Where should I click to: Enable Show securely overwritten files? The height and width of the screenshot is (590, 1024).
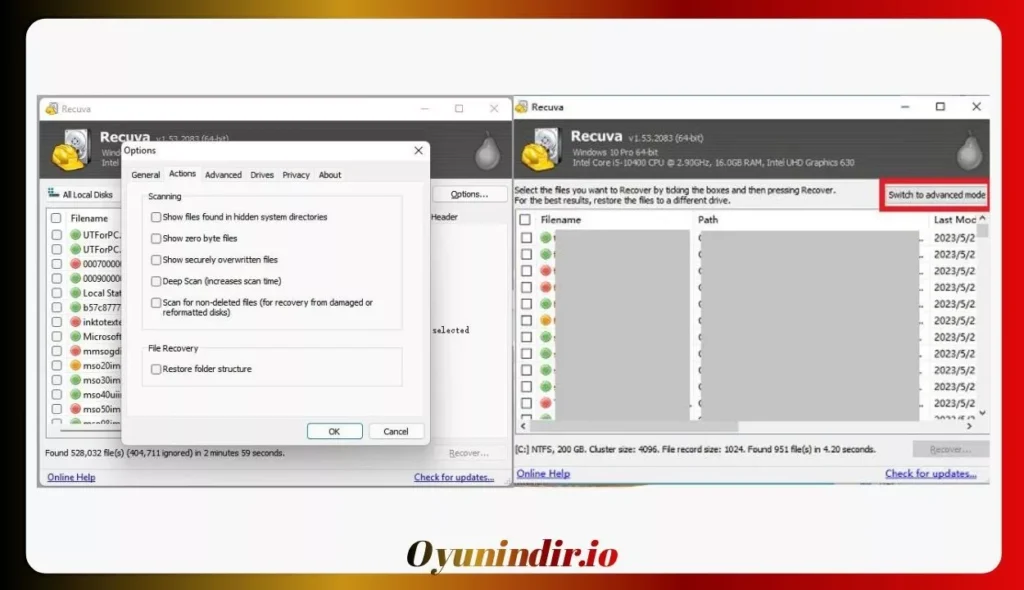(x=155, y=260)
